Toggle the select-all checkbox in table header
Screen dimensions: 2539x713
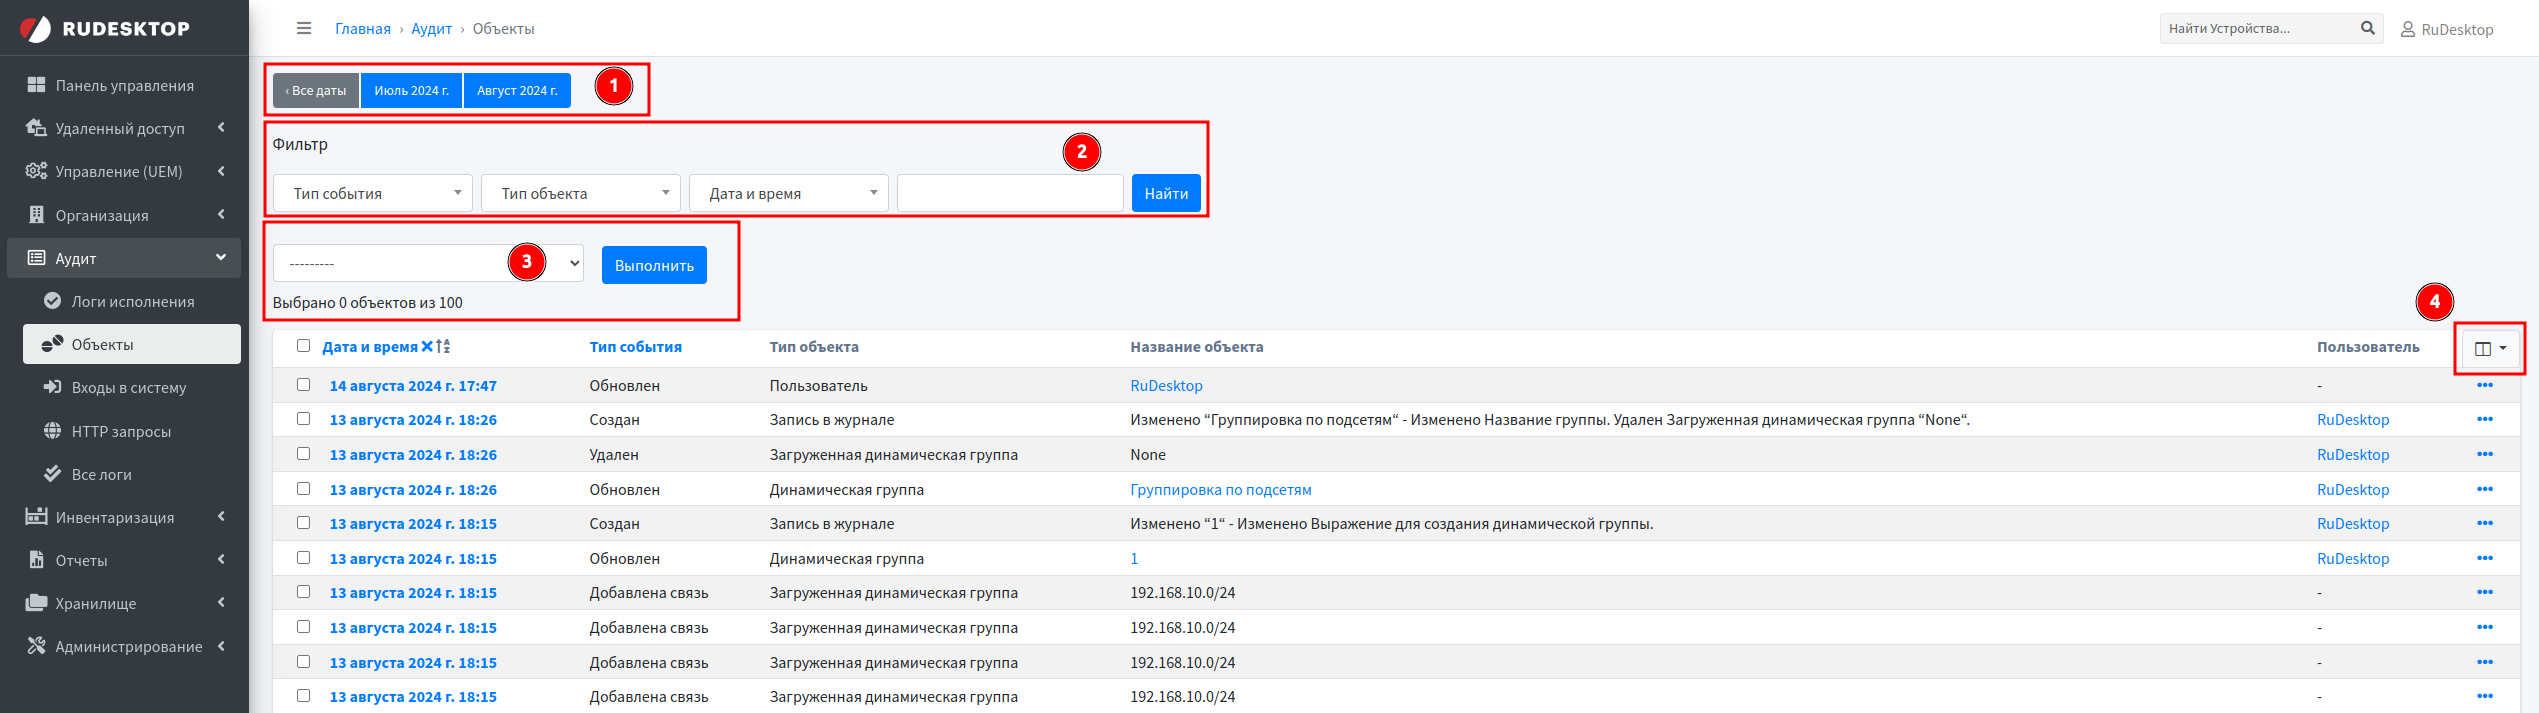coord(303,346)
